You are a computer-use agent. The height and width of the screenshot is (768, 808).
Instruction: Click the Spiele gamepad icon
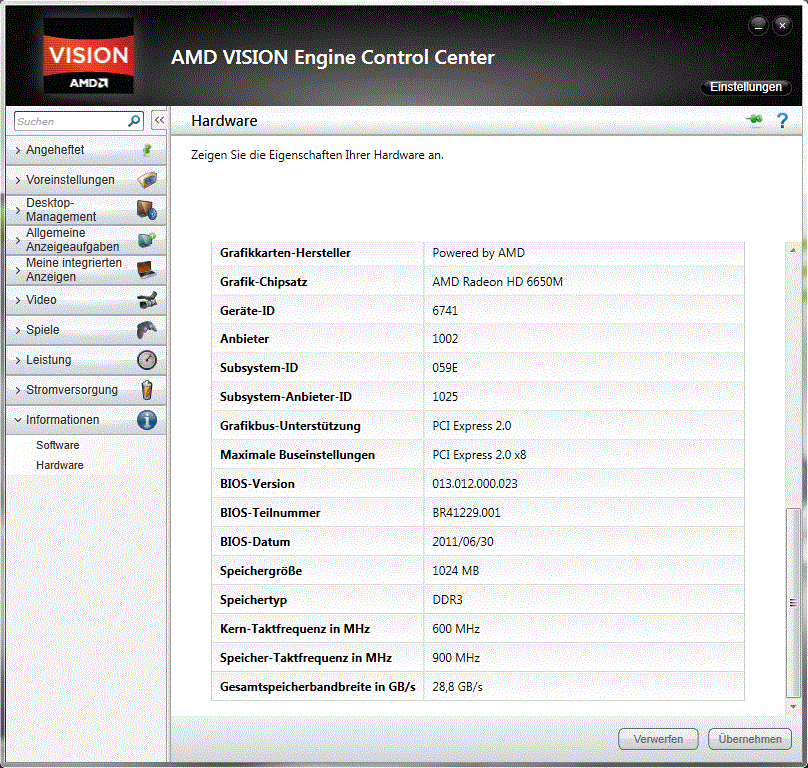click(x=147, y=330)
